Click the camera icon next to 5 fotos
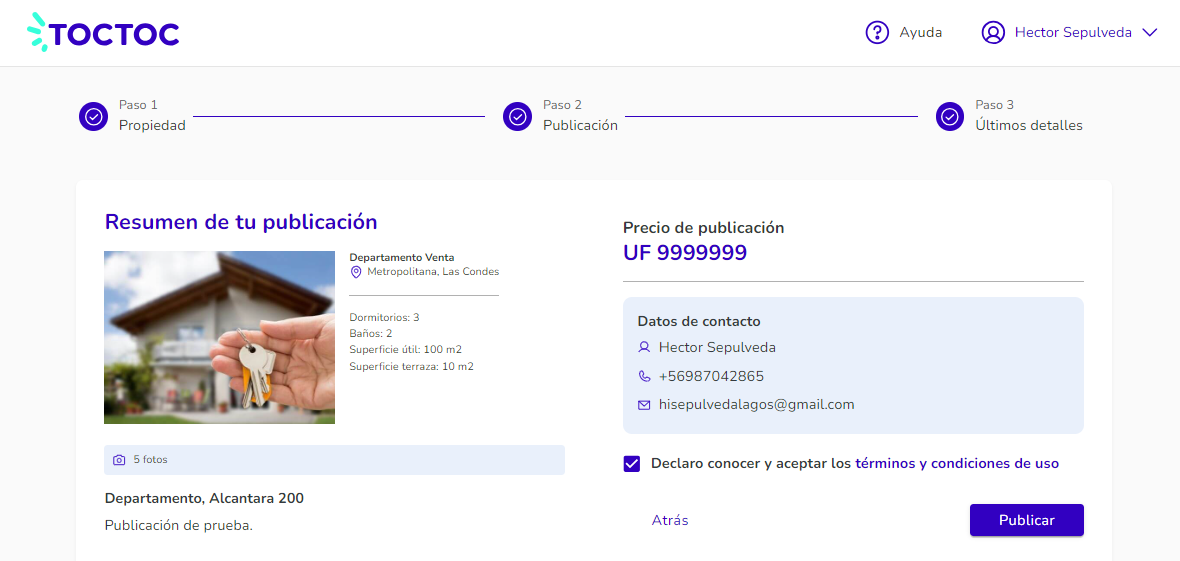The image size is (1180, 561). [x=119, y=459]
